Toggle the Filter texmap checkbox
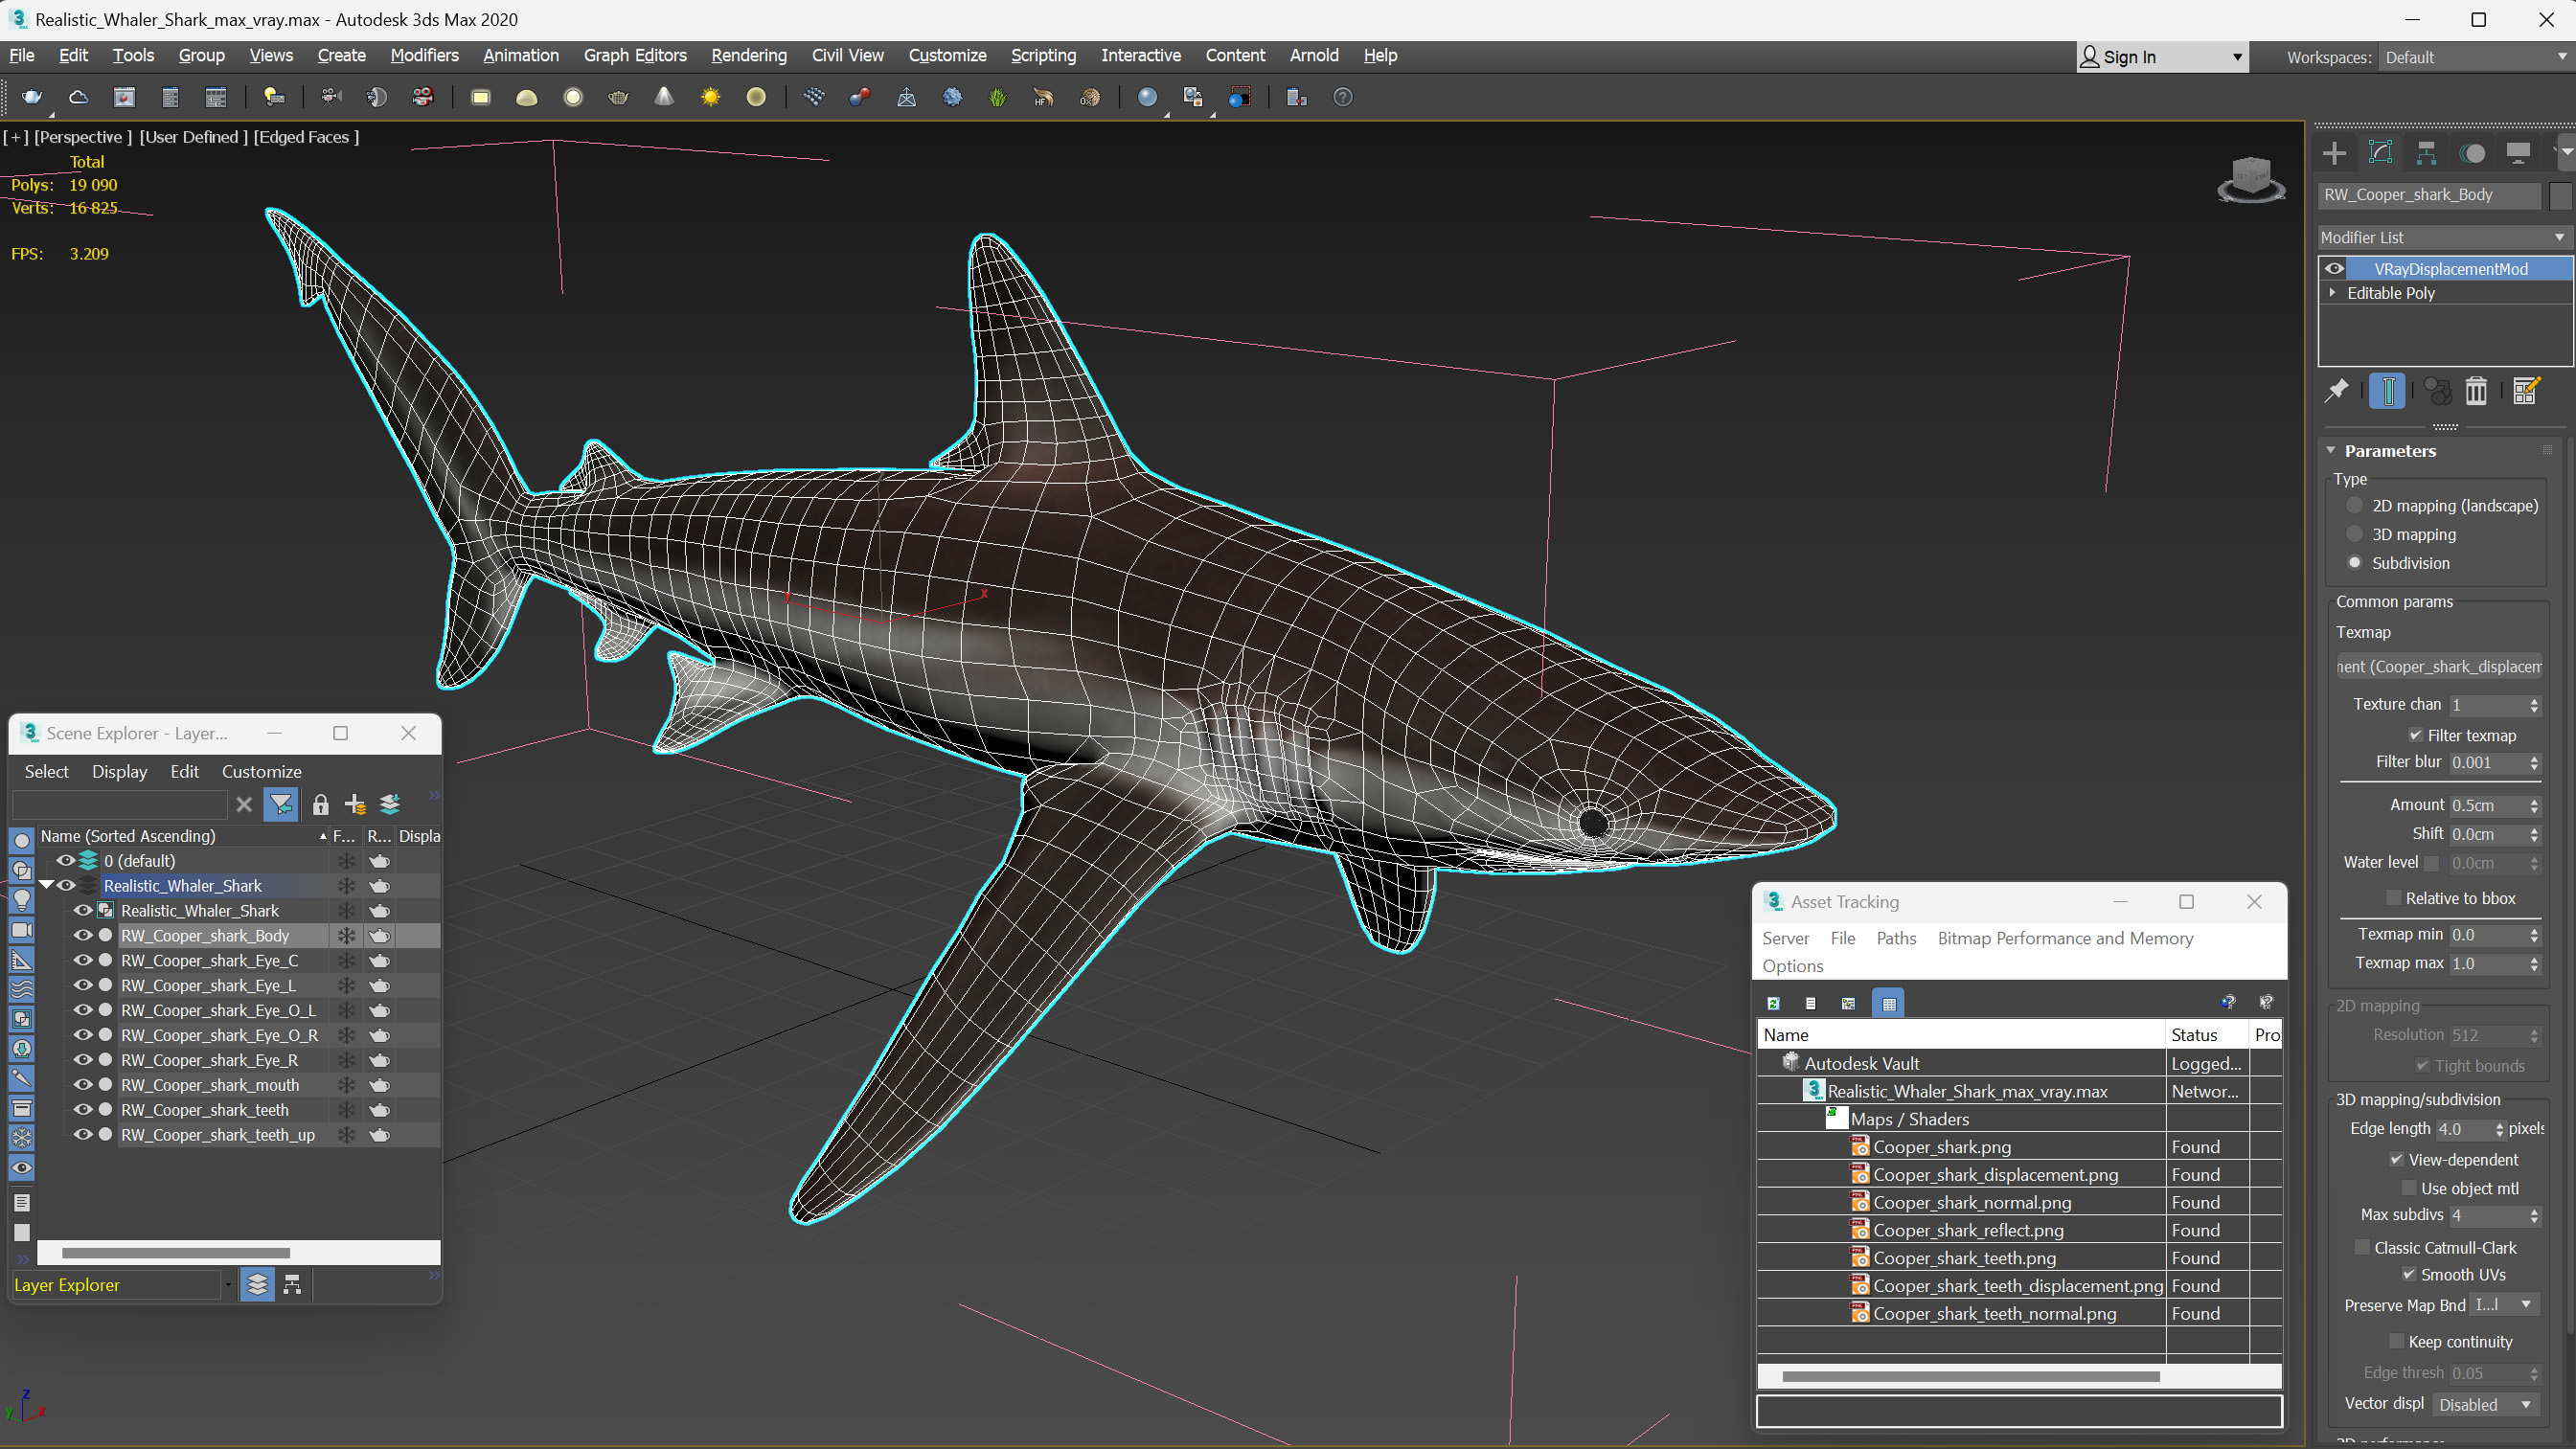Image resolution: width=2576 pixels, height=1449 pixels. pos(2416,735)
